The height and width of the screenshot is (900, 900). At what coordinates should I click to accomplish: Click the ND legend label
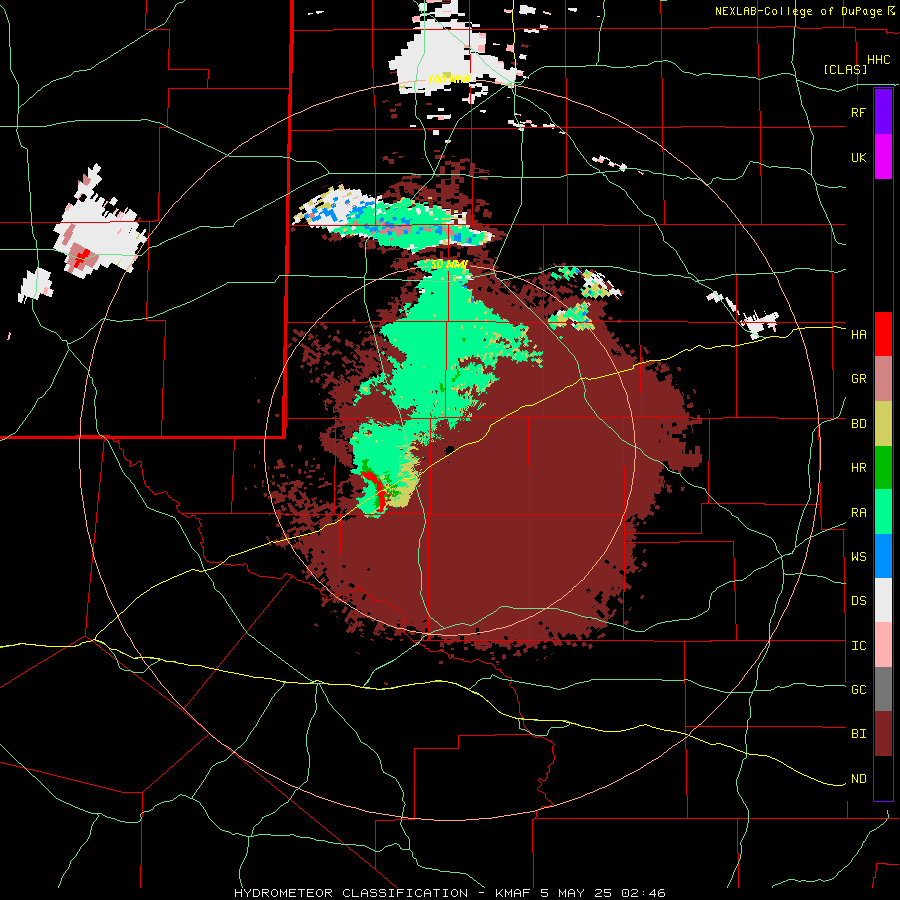click(x=858, y=779)
